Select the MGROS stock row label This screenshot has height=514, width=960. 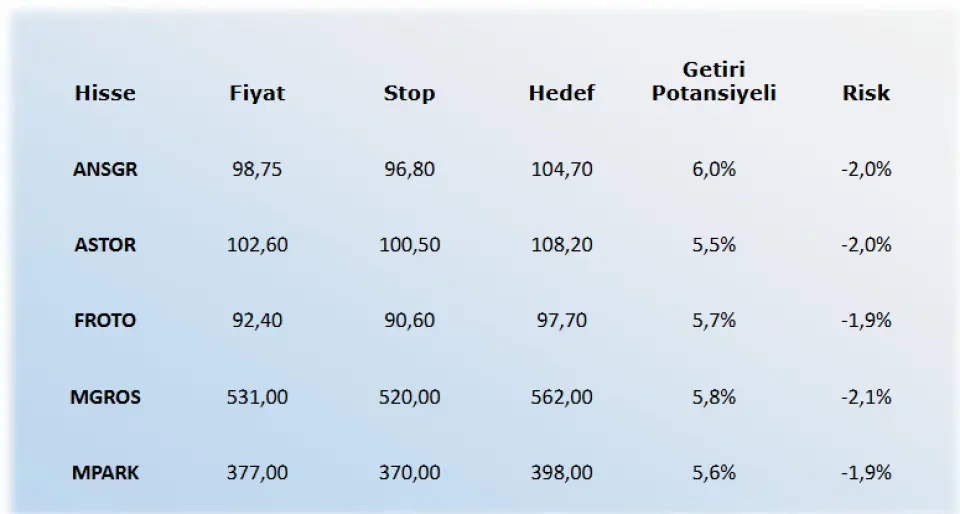[105, 397]
